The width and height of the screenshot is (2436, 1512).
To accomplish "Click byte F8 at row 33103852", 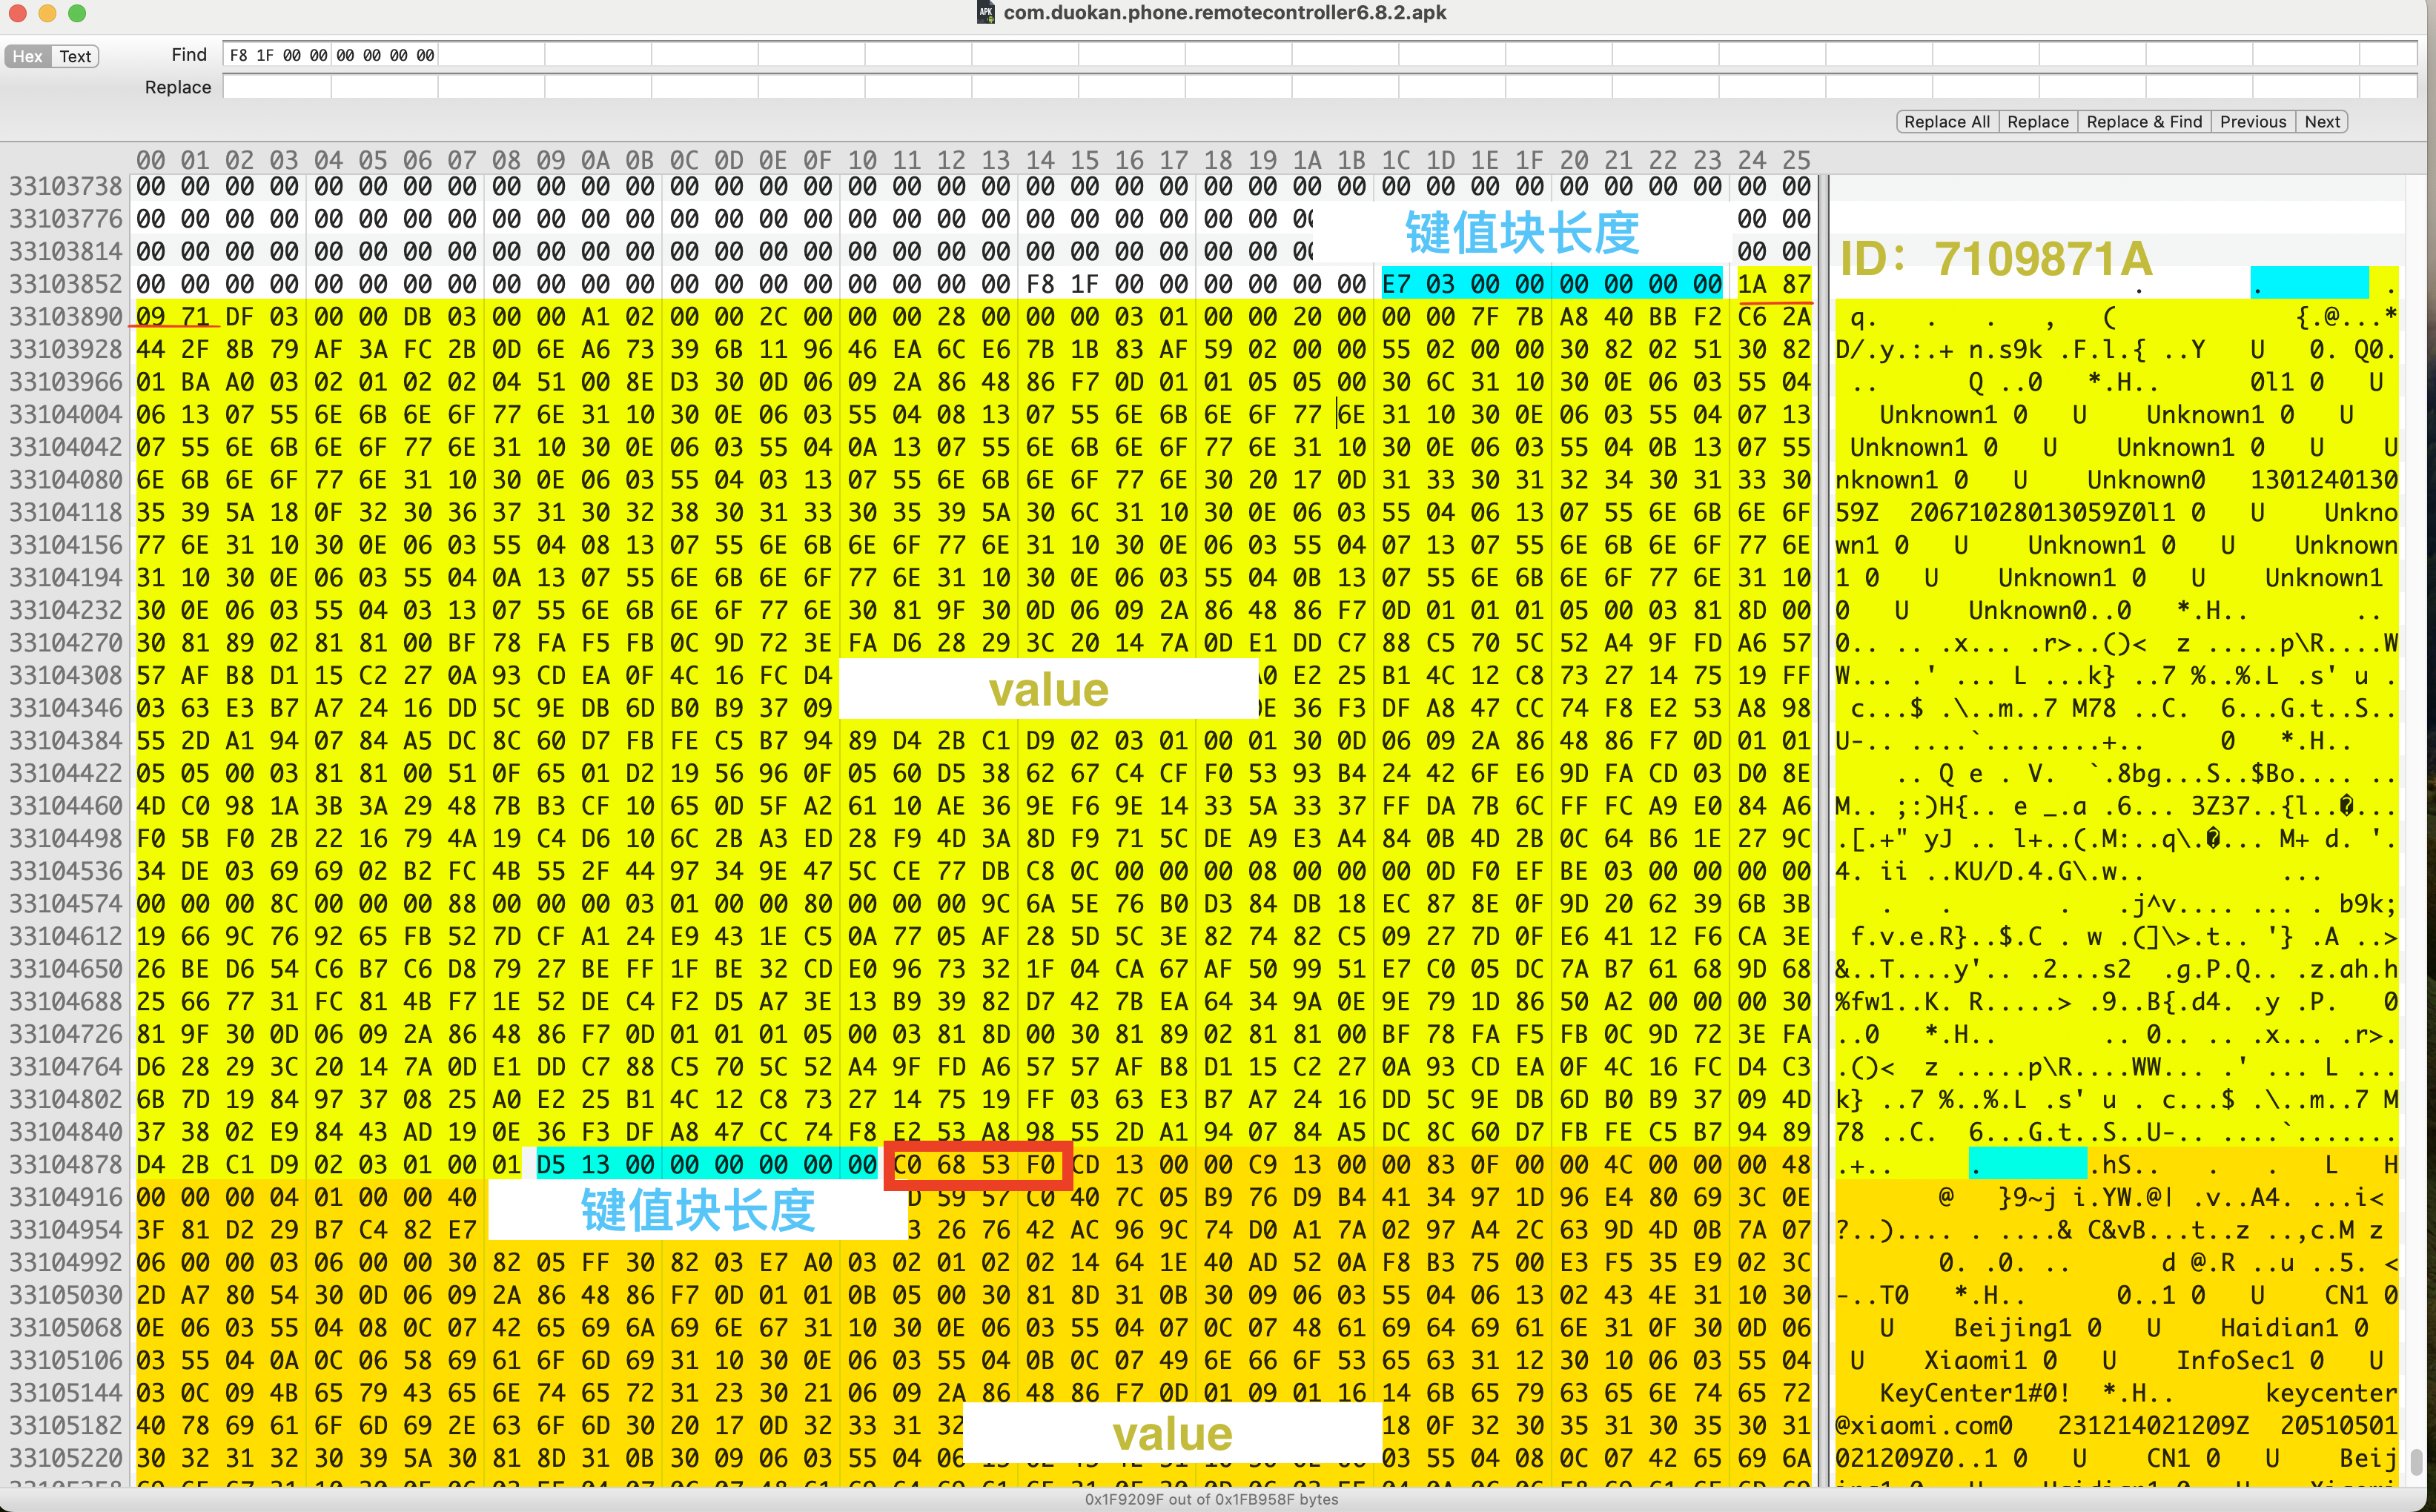I will tap(1040, 284).
